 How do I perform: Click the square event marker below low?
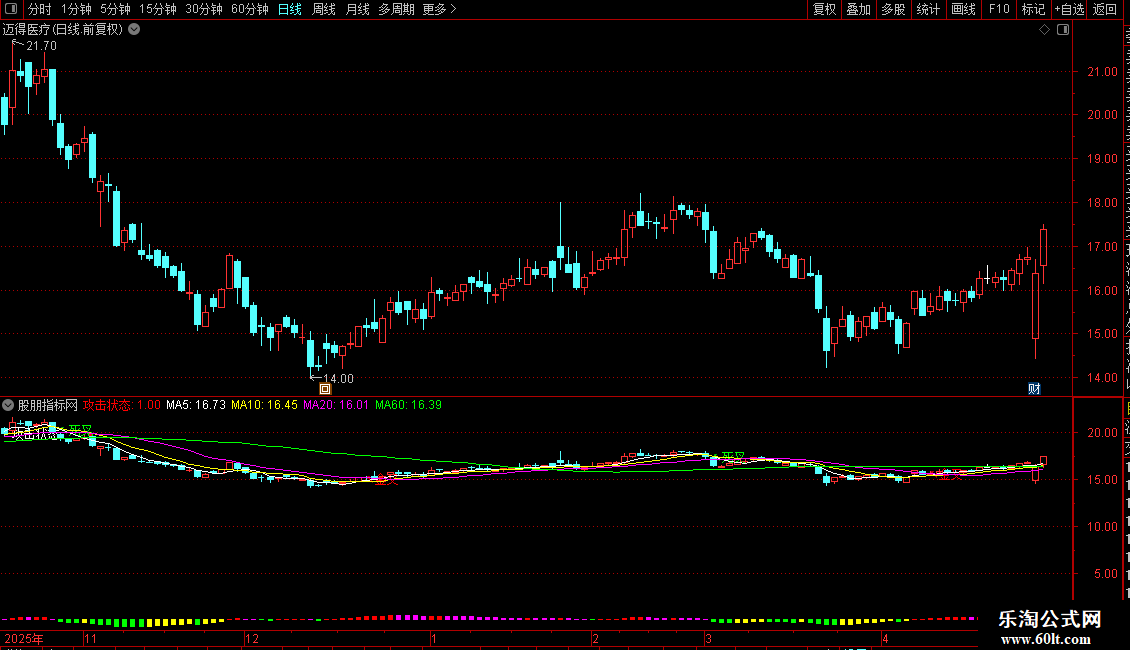coord(325,389)
